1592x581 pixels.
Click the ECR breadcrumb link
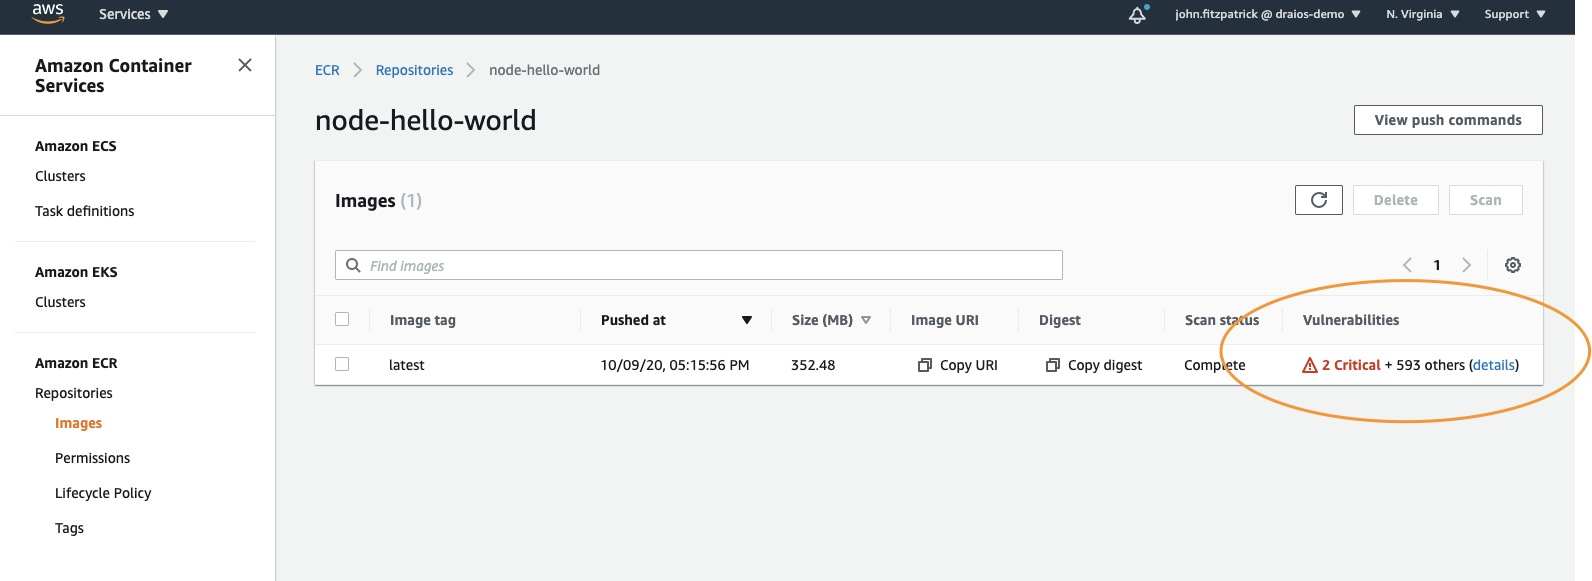327,70
